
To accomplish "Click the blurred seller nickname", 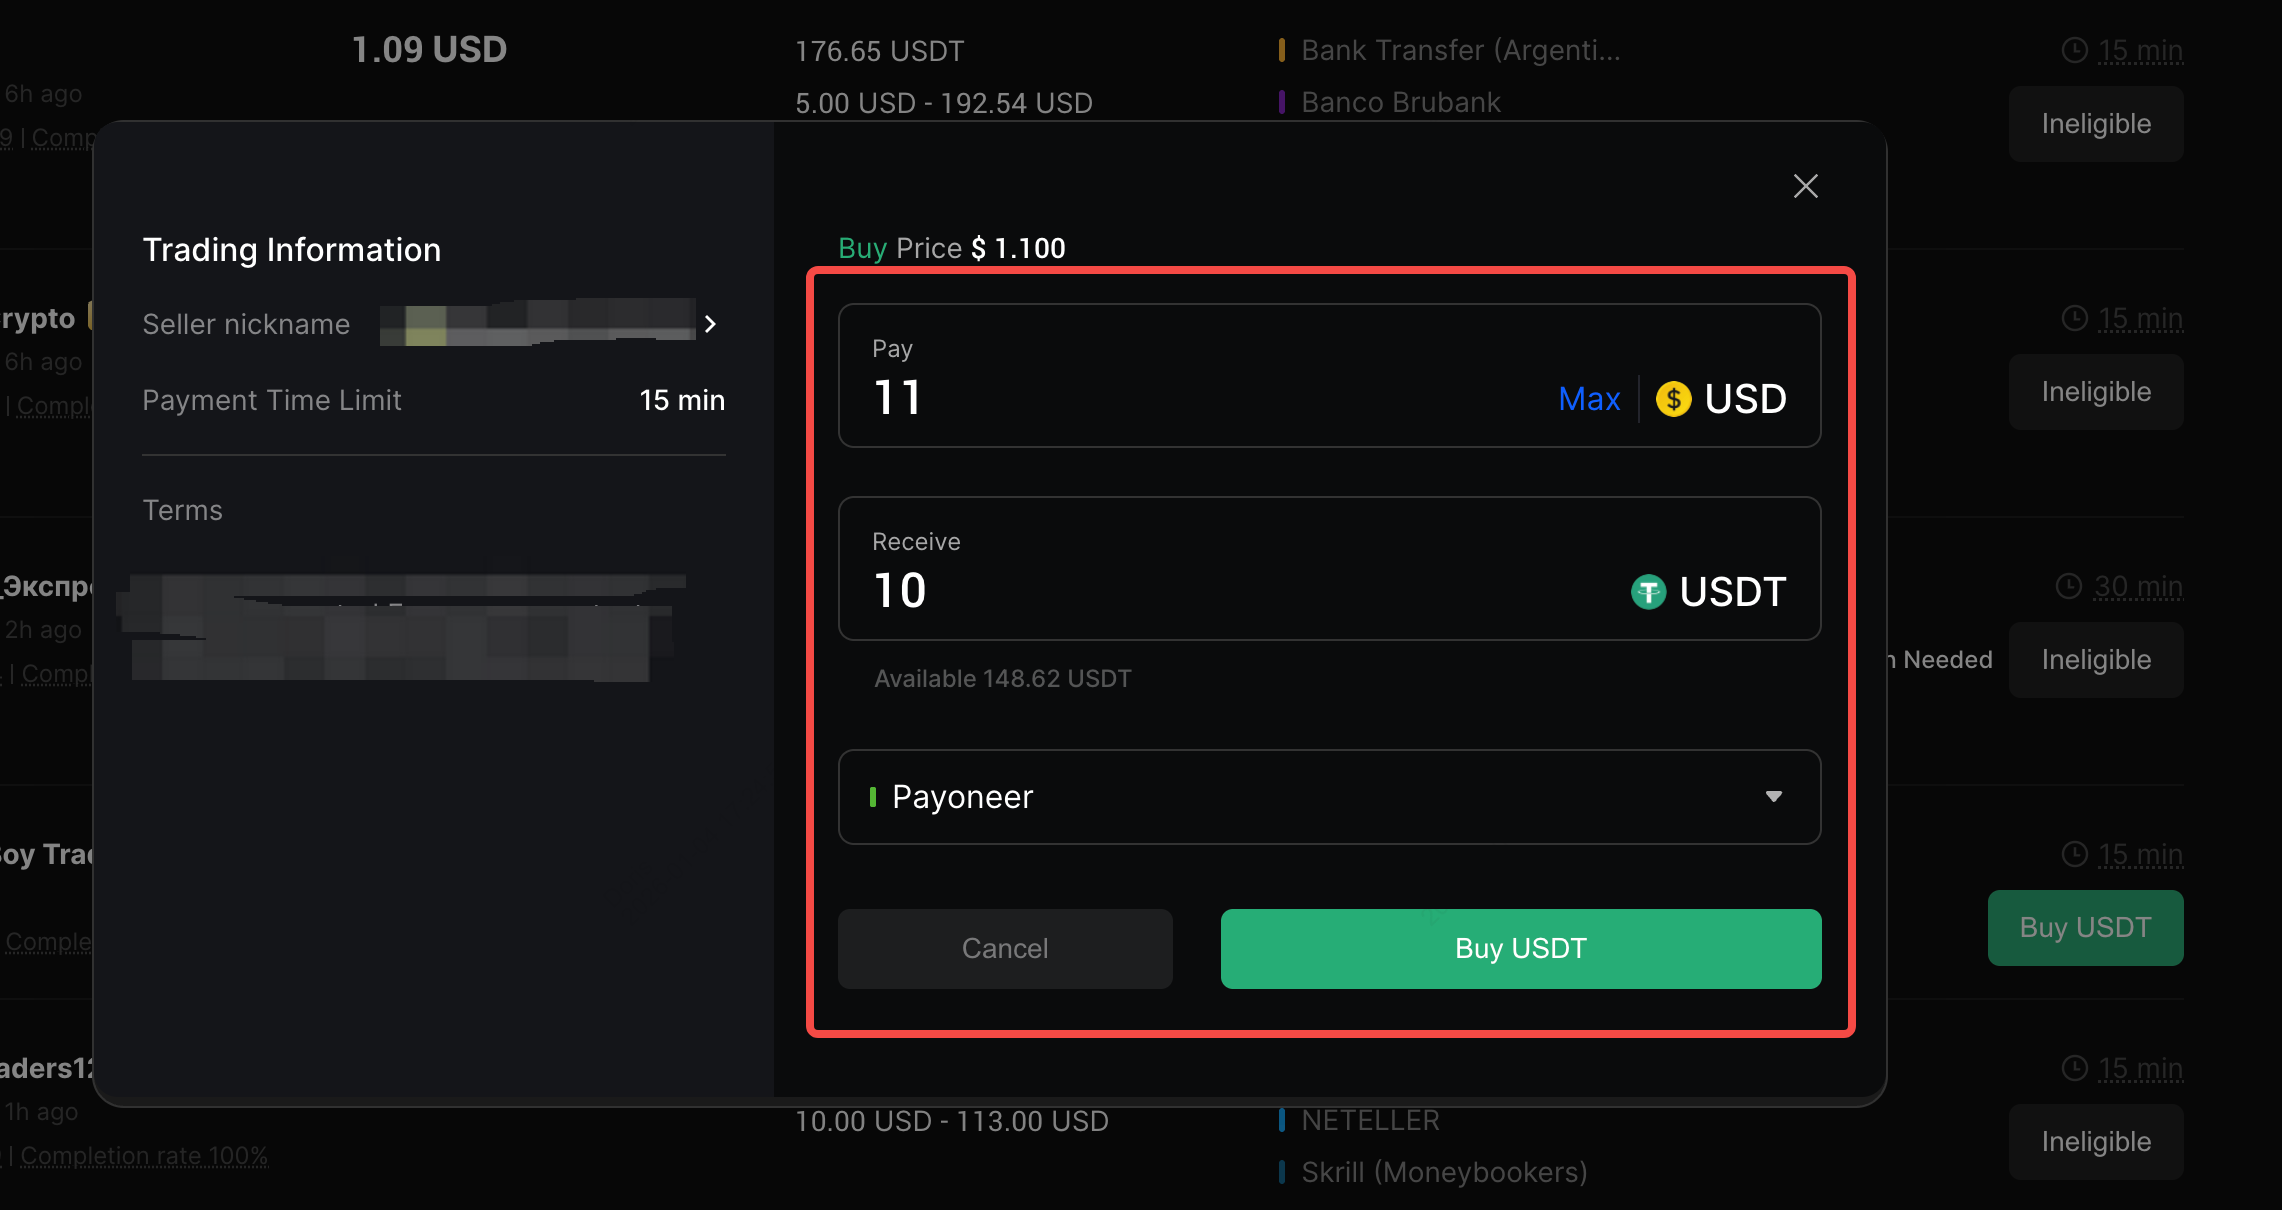I will [538, 323].
